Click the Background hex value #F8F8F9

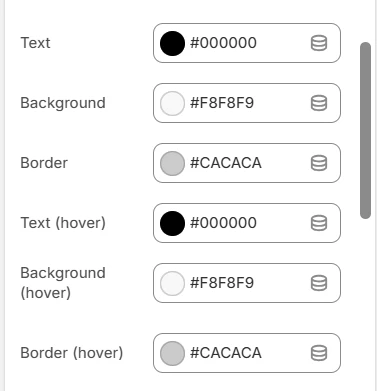222,103
